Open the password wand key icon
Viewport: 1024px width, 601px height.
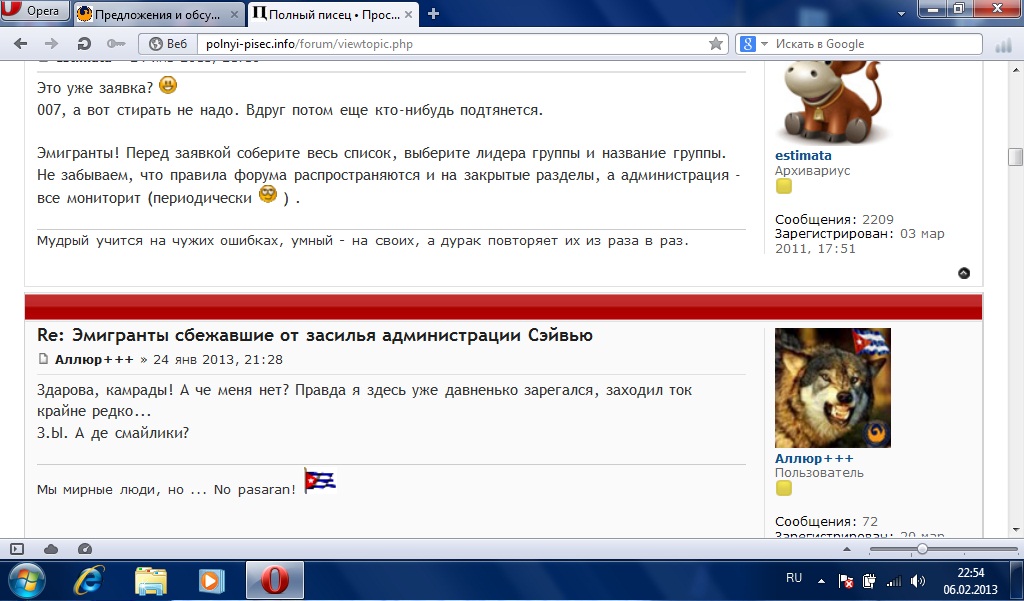tap(116, 44)
